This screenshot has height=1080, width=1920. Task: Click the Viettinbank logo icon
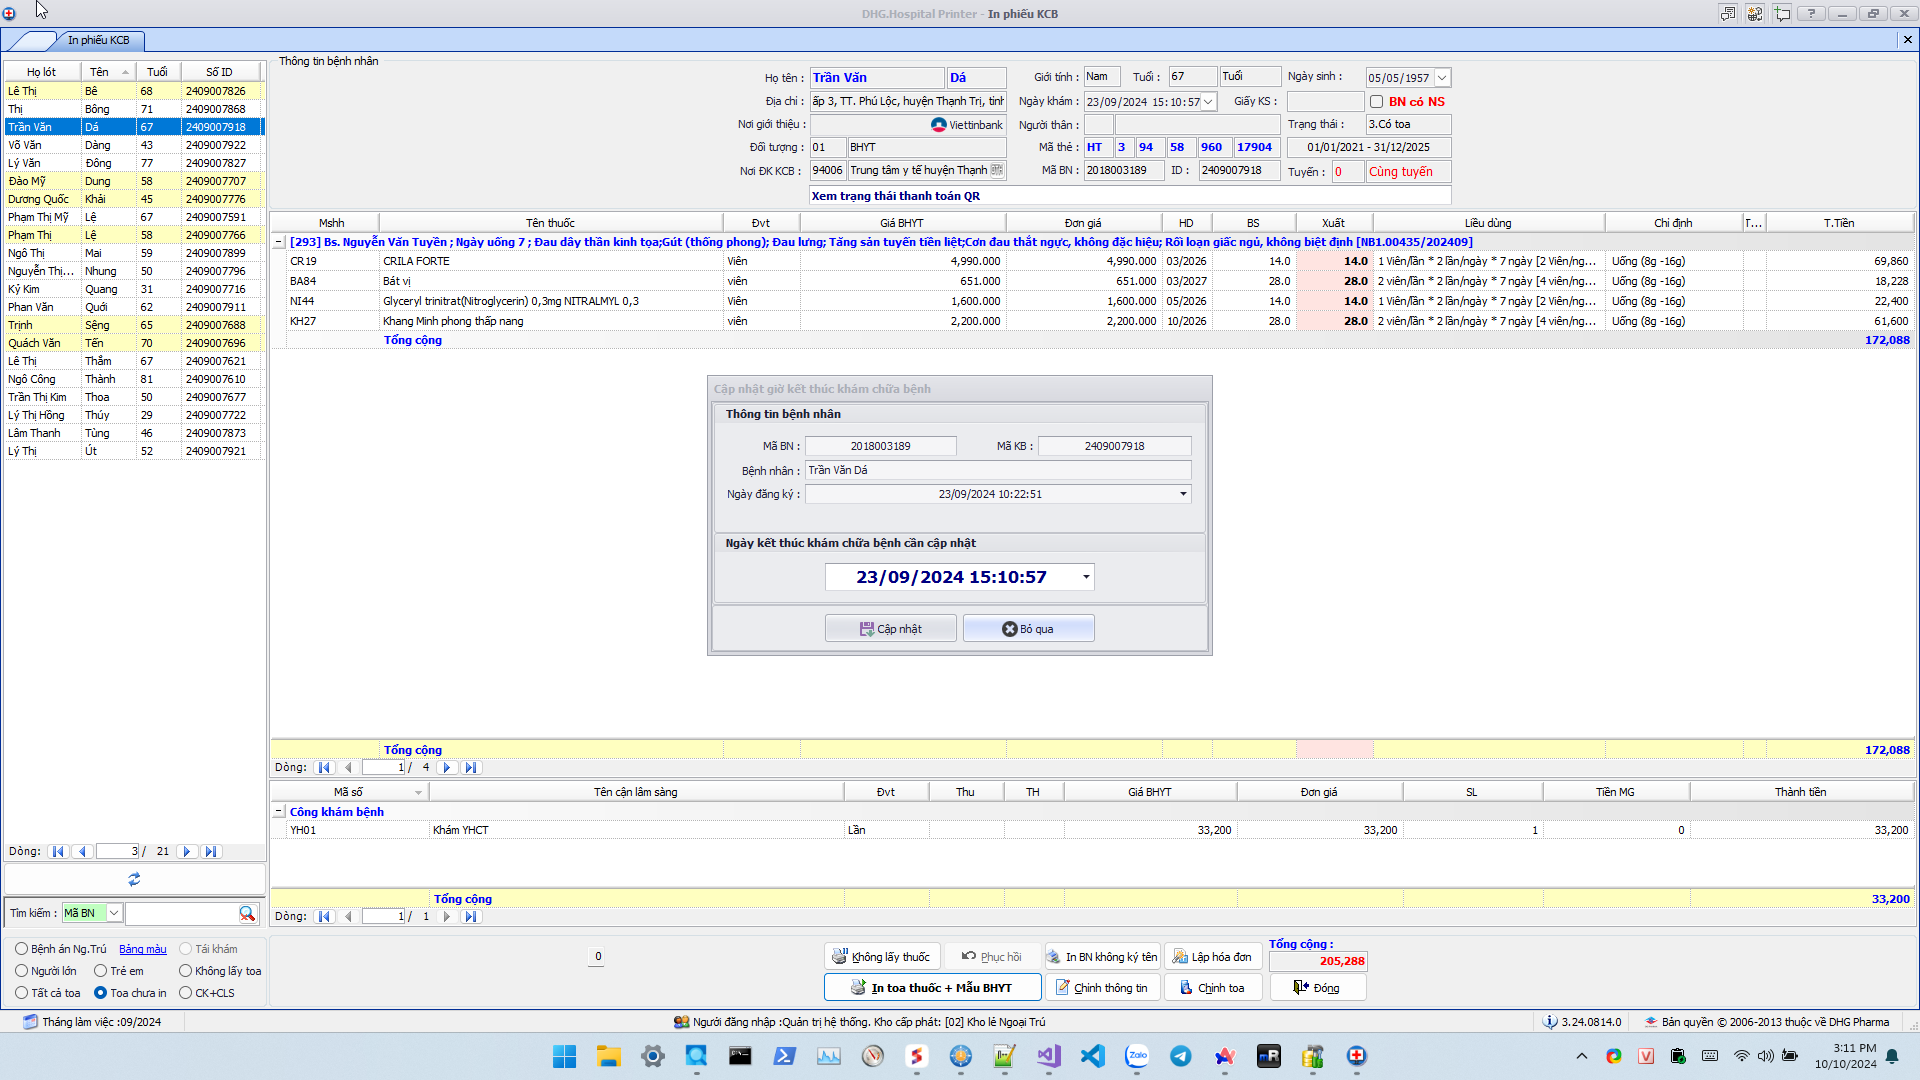pyautogui.click(x=938, y=125)
